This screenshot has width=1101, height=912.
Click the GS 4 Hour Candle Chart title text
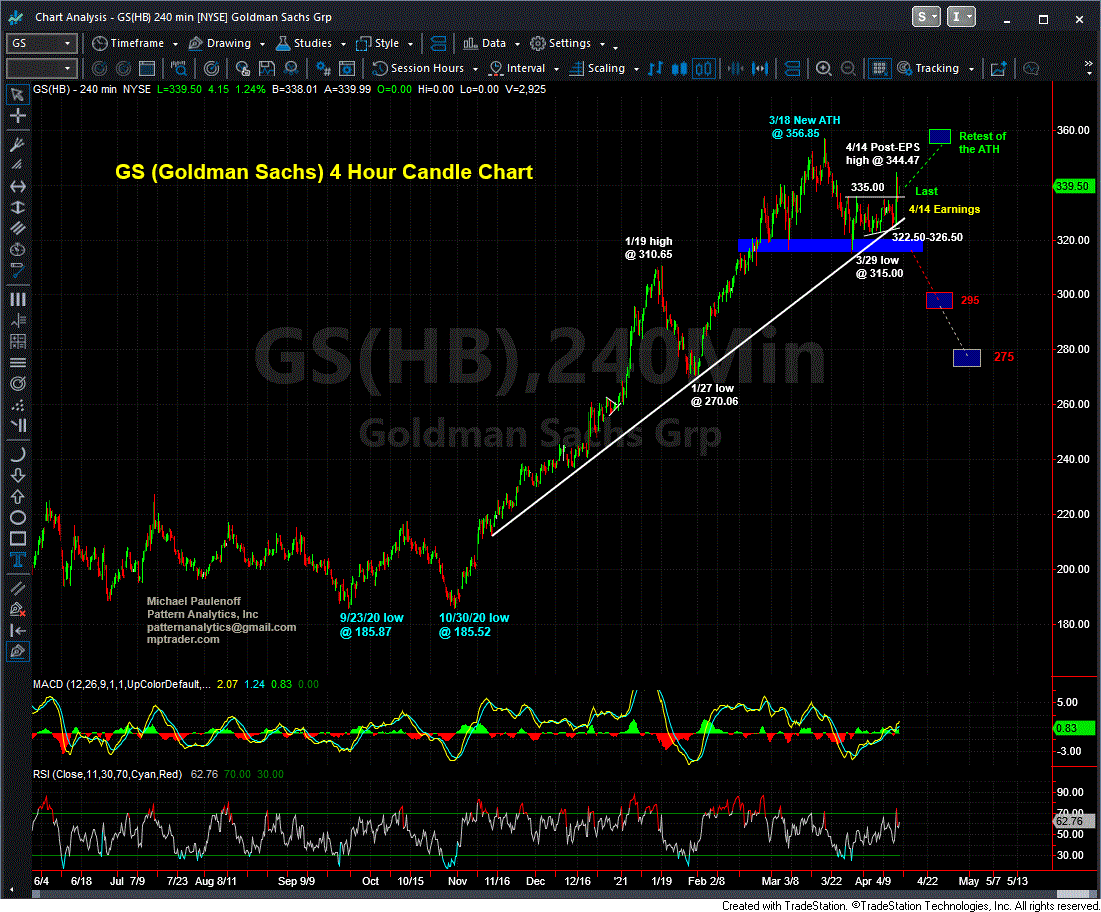pos(324,172)
